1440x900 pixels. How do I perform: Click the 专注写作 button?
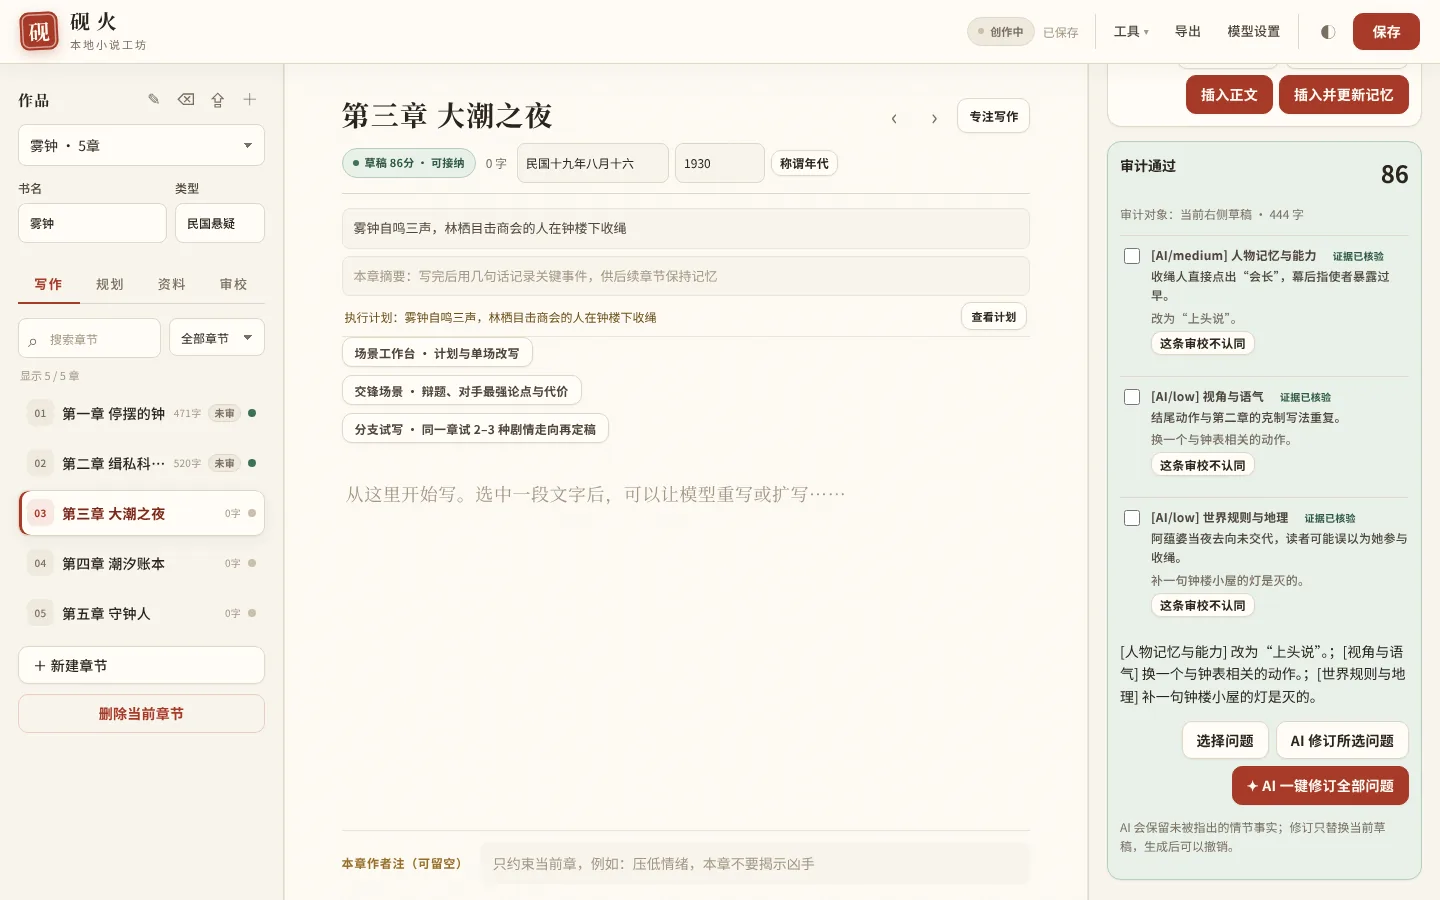tap(993, 116)
